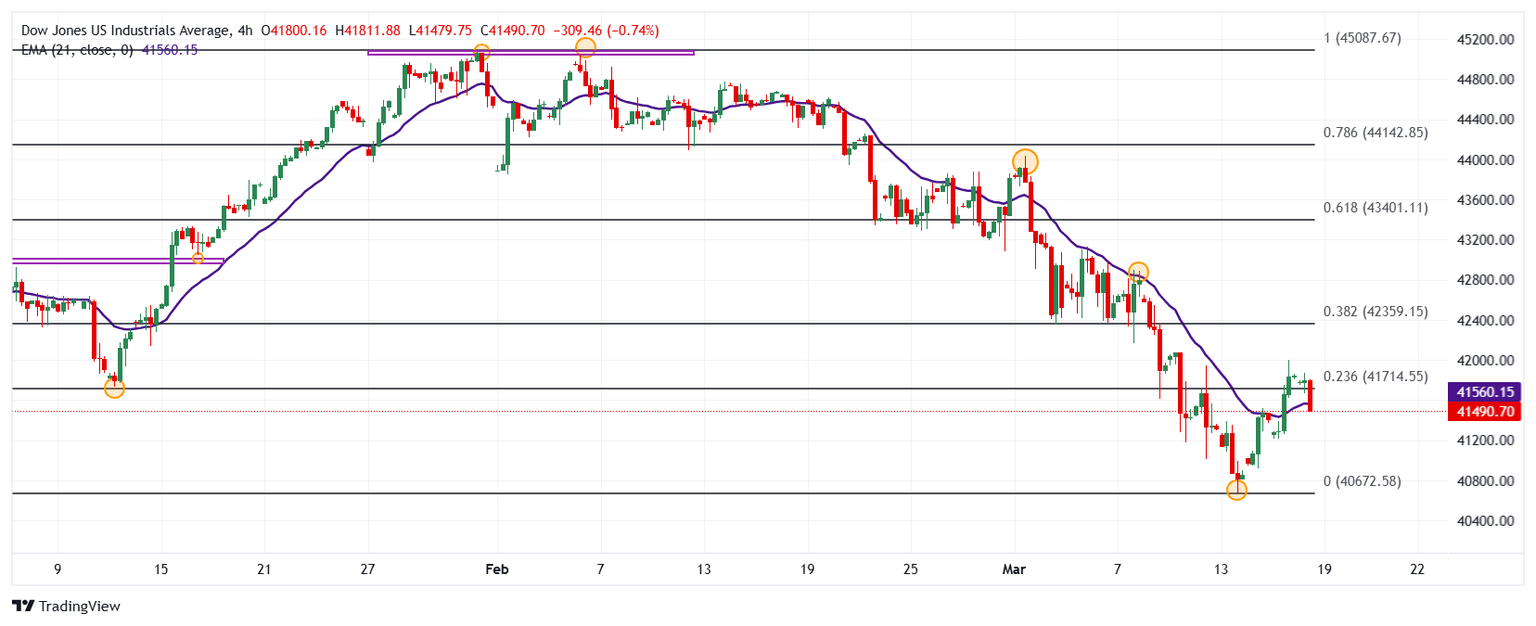The width and height of the screenshot is (1536, 626).
Task: Click the TradingView logo
Action: point(65,606)
